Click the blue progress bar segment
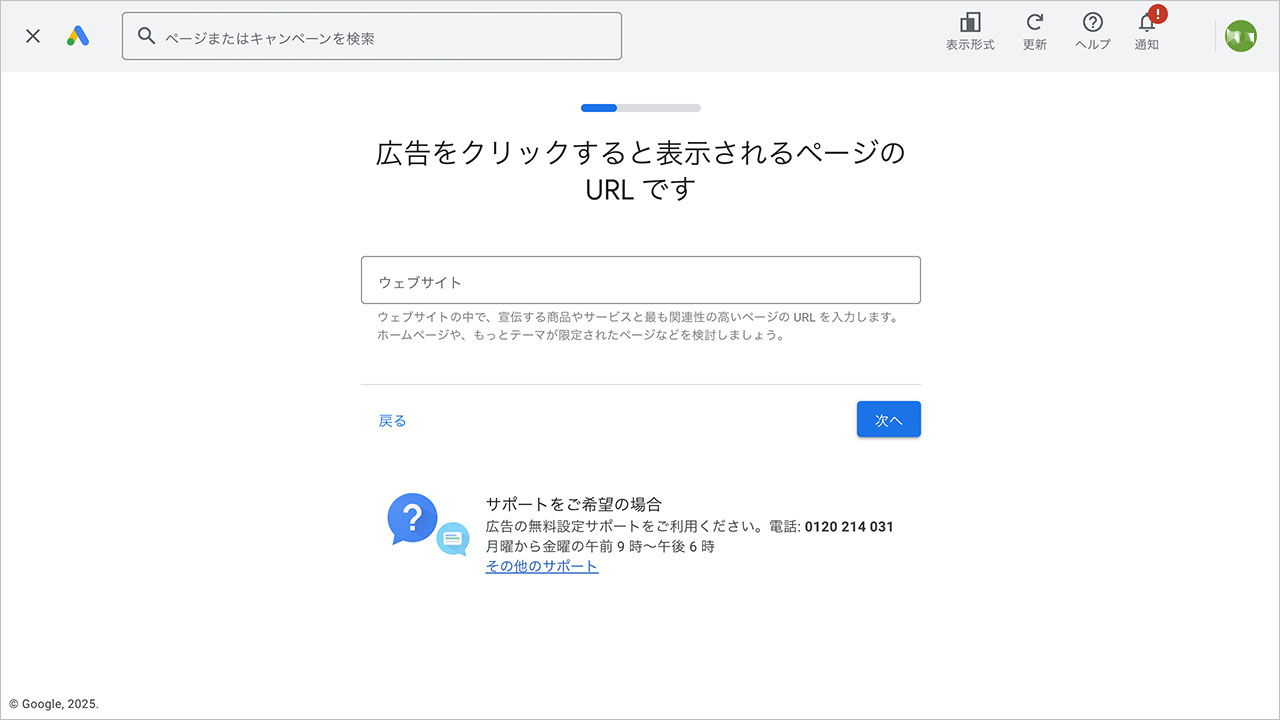 [600, 107]
